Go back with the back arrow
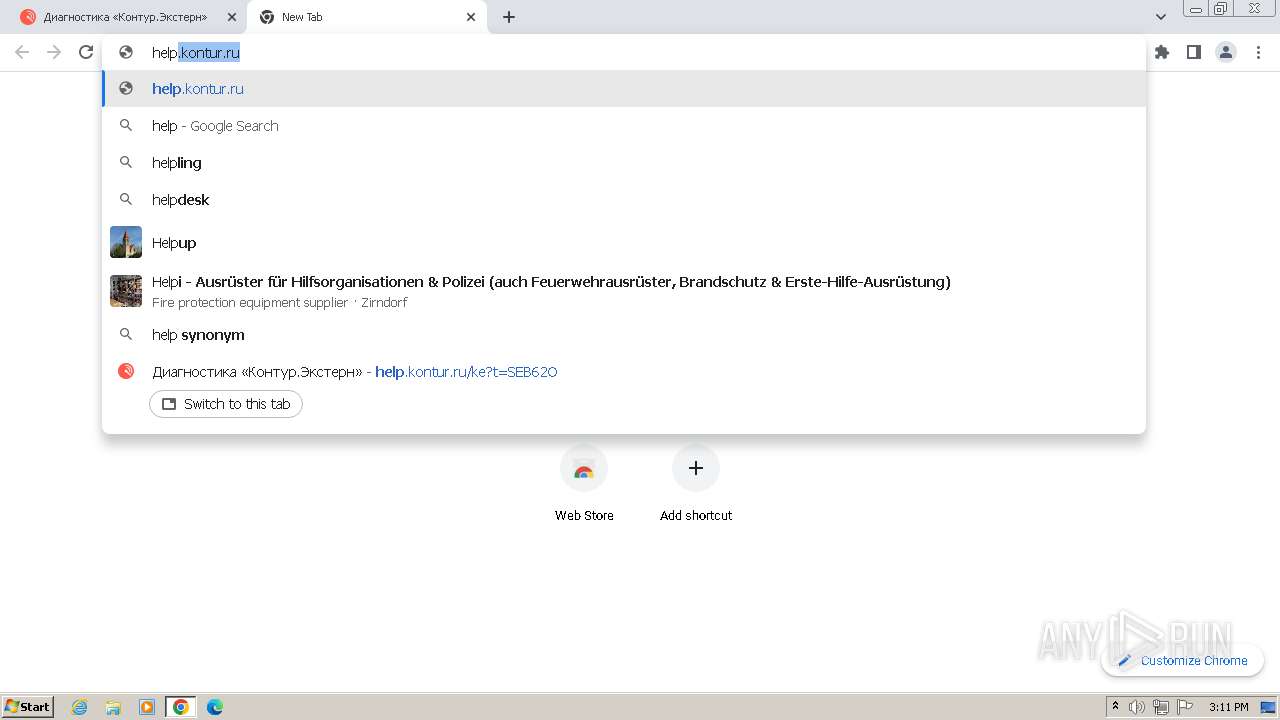1280x720 pixels. [22, 52]
